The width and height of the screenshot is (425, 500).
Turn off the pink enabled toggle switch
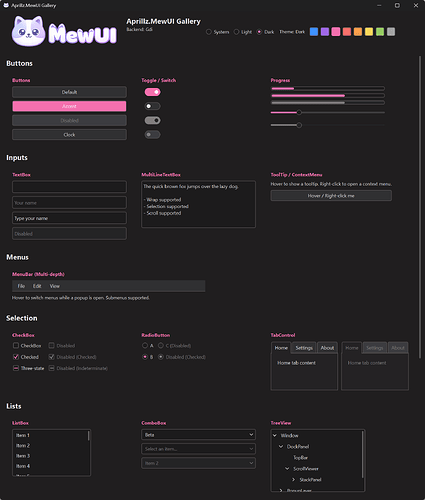[152, 92]
